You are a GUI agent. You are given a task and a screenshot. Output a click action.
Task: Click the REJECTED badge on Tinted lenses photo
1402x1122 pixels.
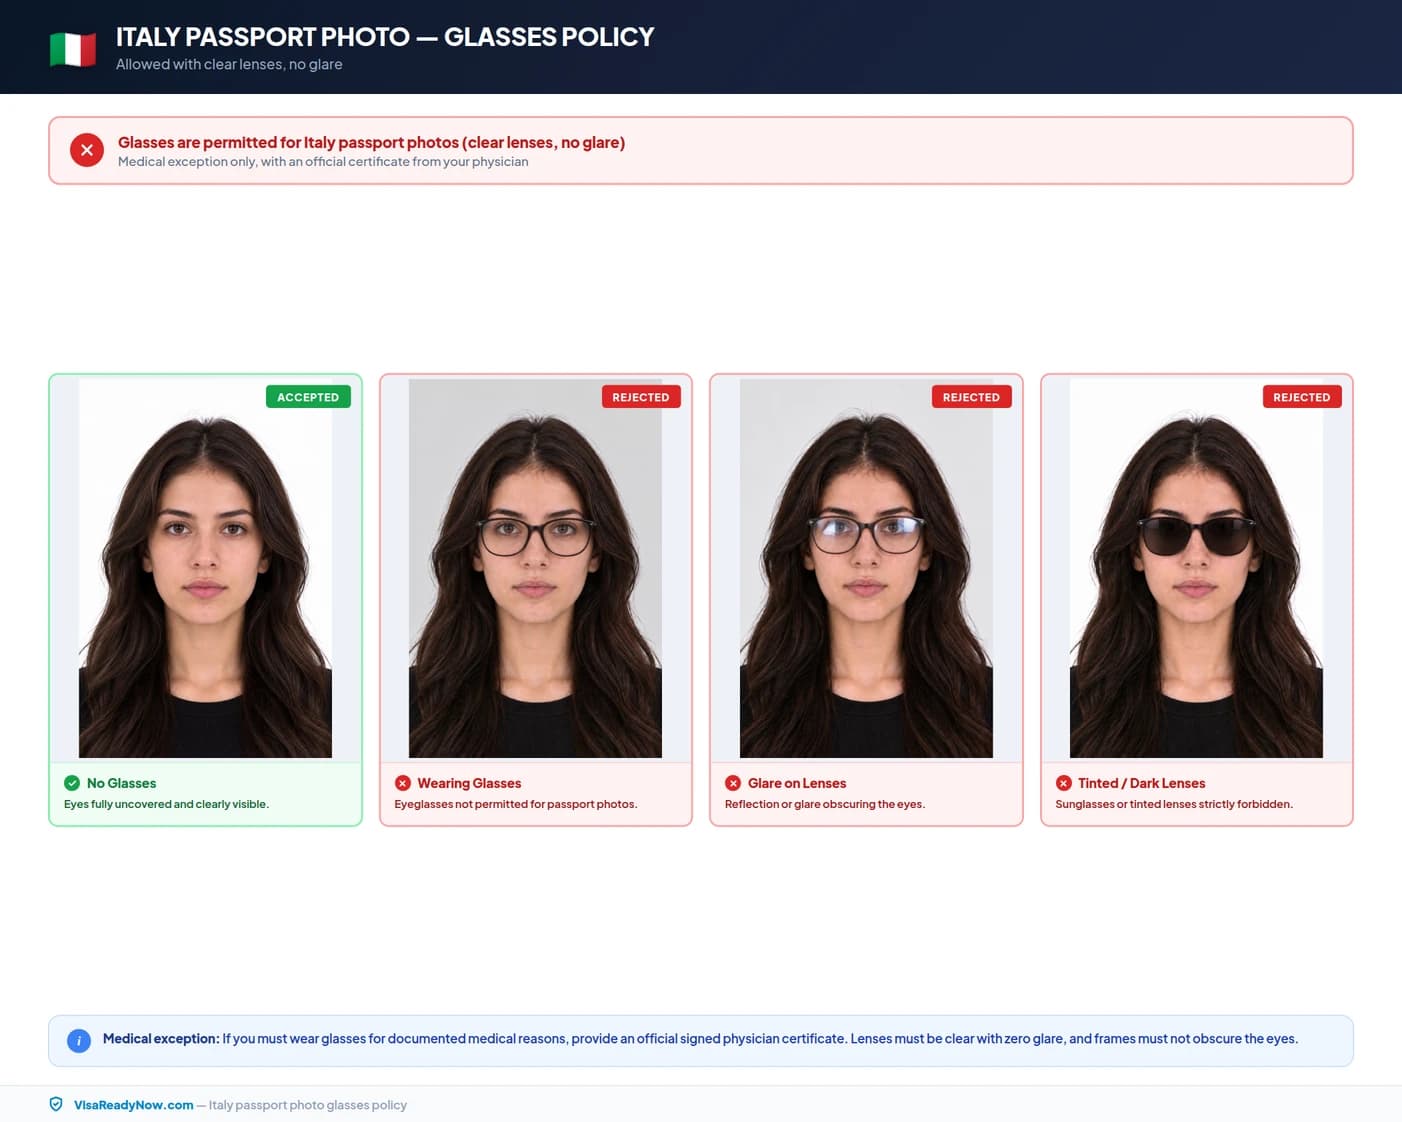tap(1302, 397)
